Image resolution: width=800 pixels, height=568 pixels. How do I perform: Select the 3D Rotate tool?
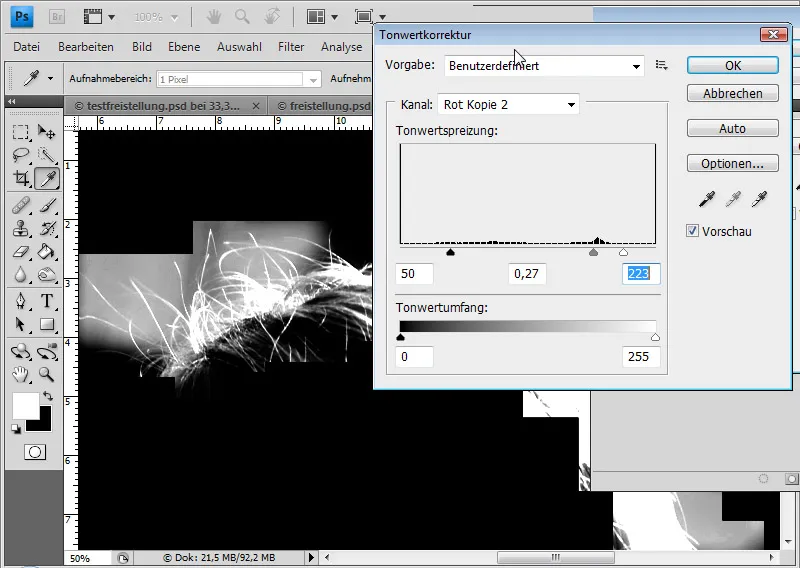[21, 352]
